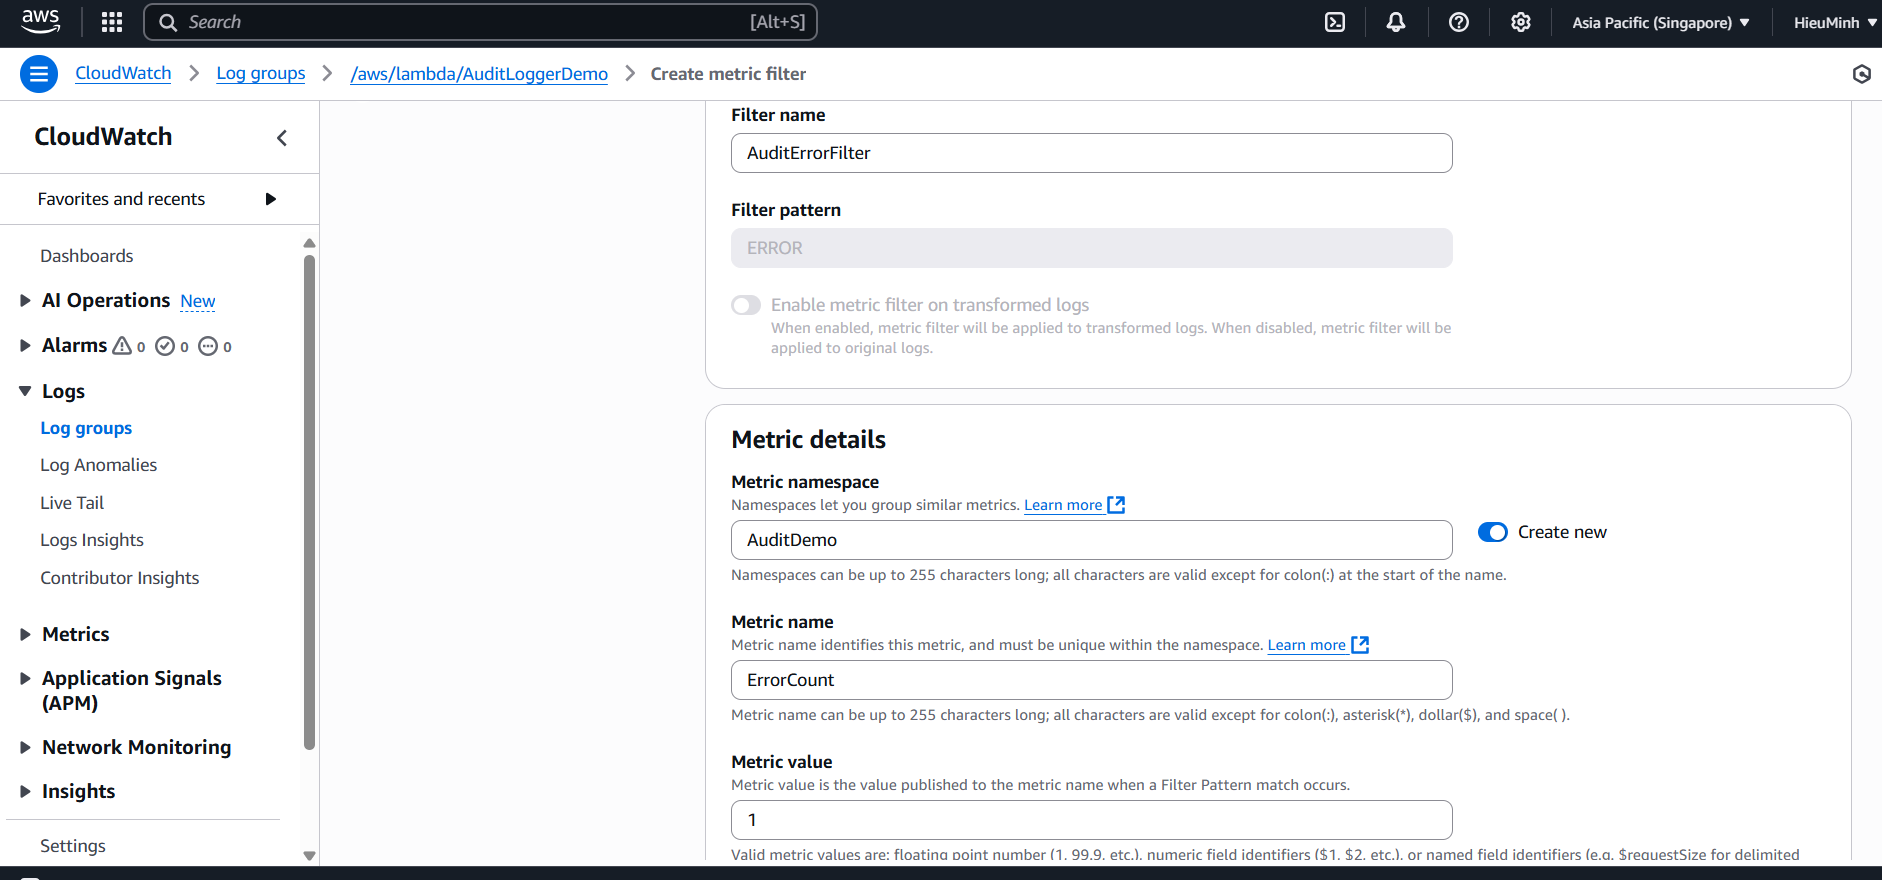The width and height of the screenshot is (1882, 880).
Task: Expand the Insights section
Action: tap(25, 791)
